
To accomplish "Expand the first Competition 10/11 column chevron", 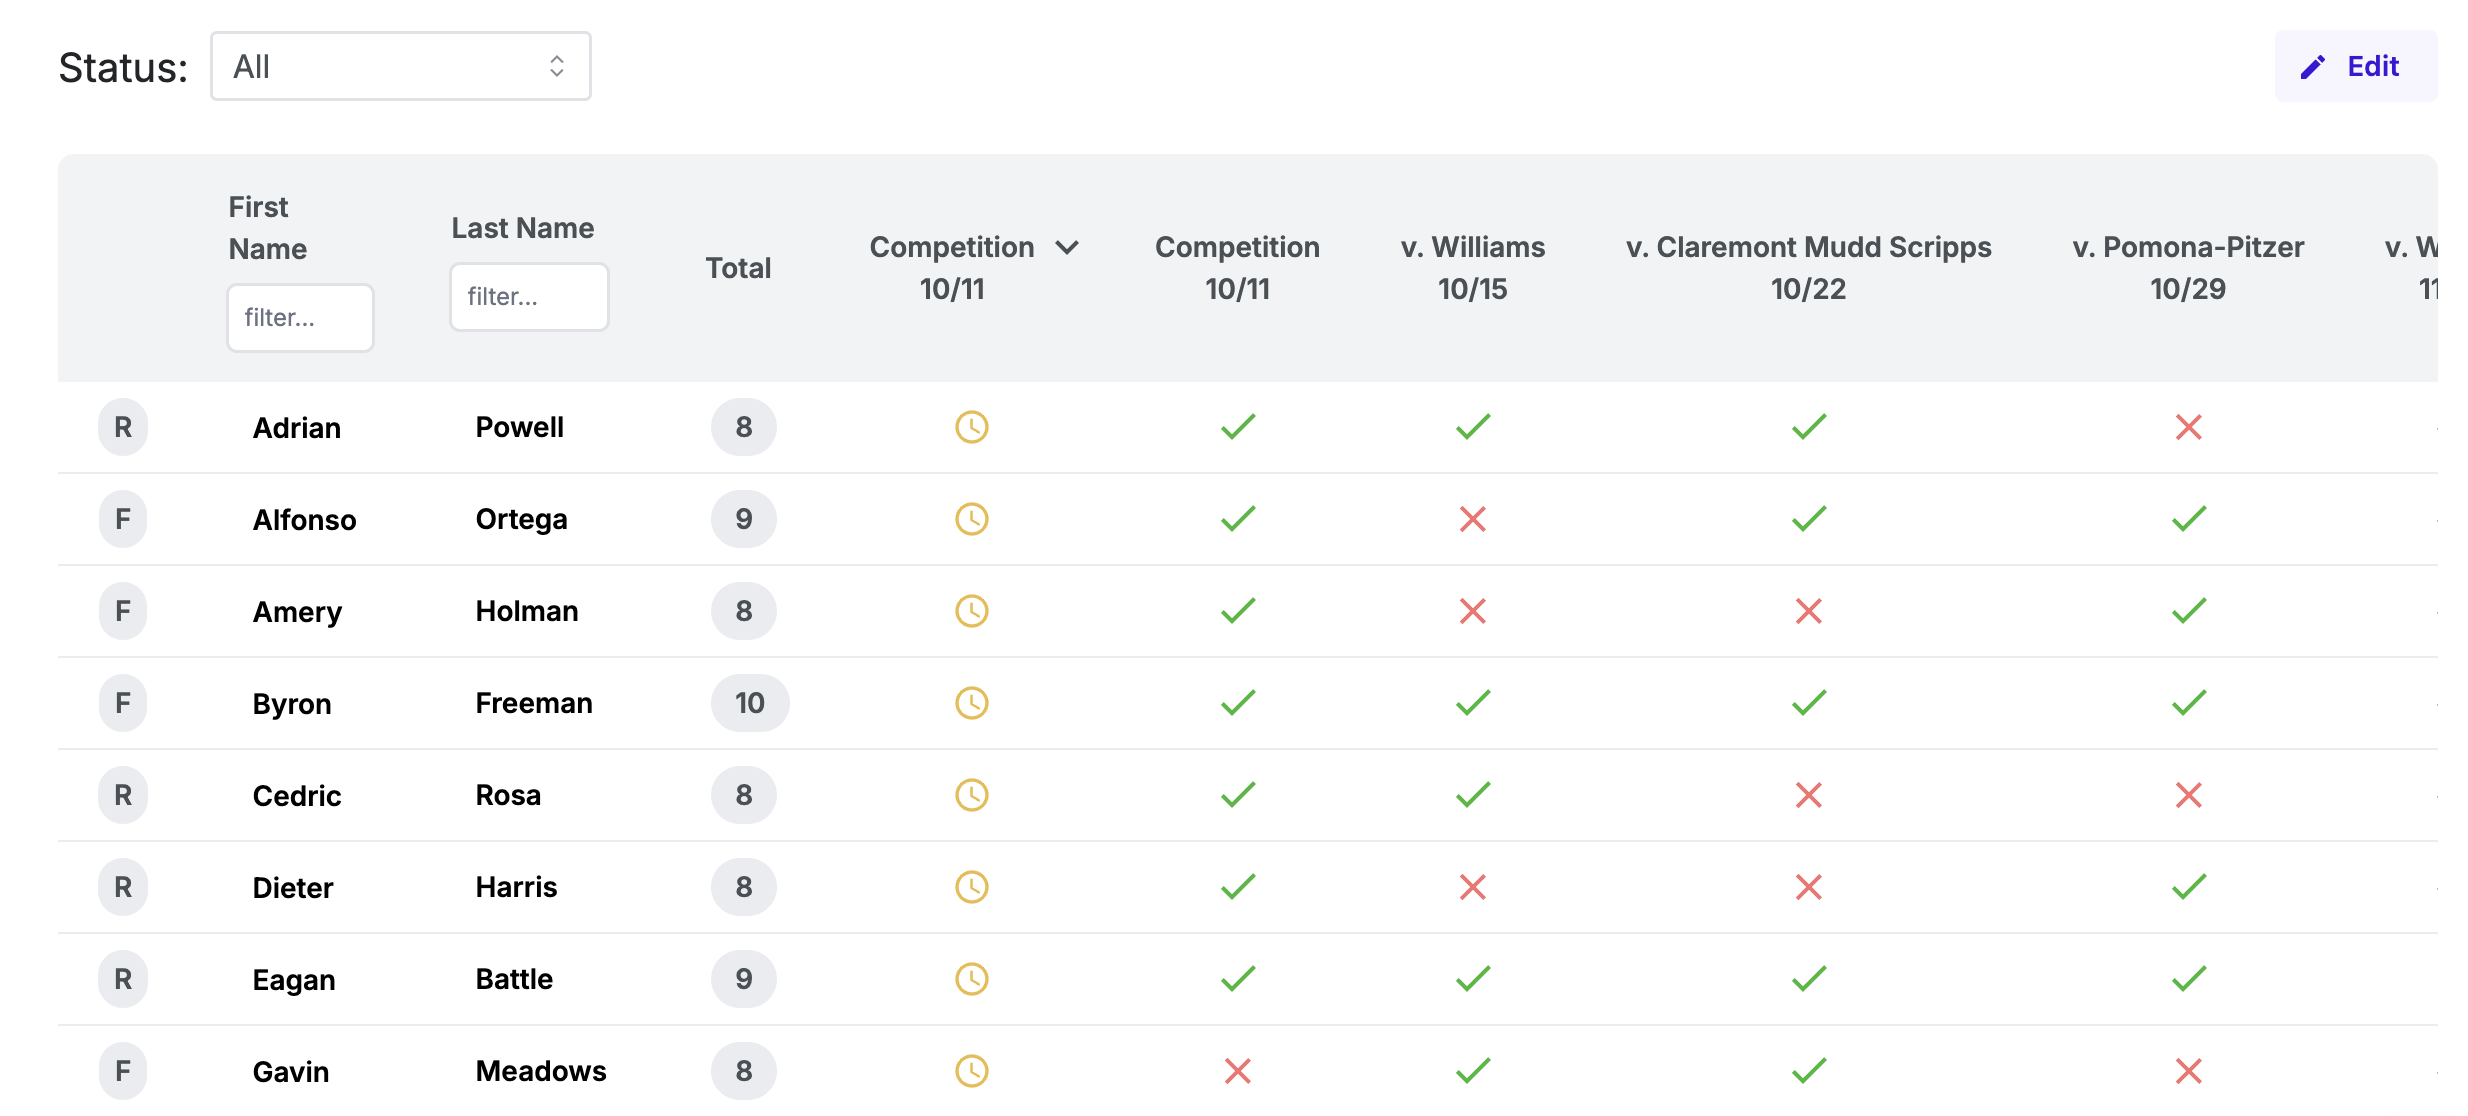I will pyautogui.click(x=1067, y=247).
